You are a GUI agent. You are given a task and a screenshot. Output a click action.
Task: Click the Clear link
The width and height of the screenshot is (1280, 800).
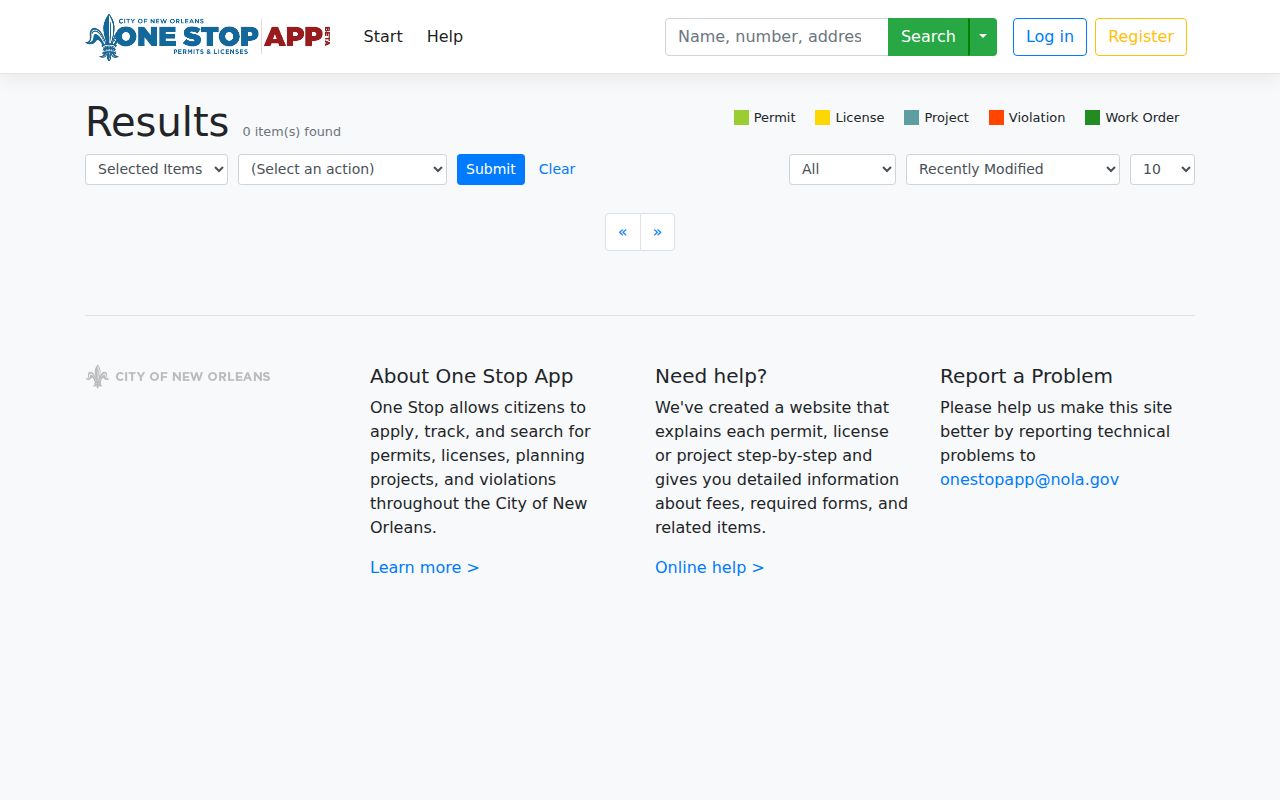[557, 169]
